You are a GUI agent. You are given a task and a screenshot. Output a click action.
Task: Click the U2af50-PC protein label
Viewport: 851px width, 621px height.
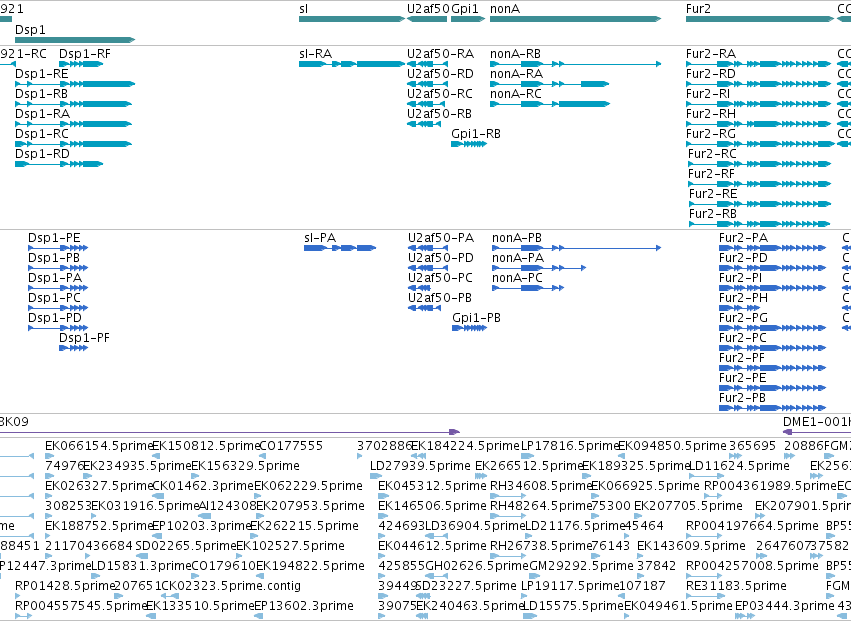click(441, 278)
